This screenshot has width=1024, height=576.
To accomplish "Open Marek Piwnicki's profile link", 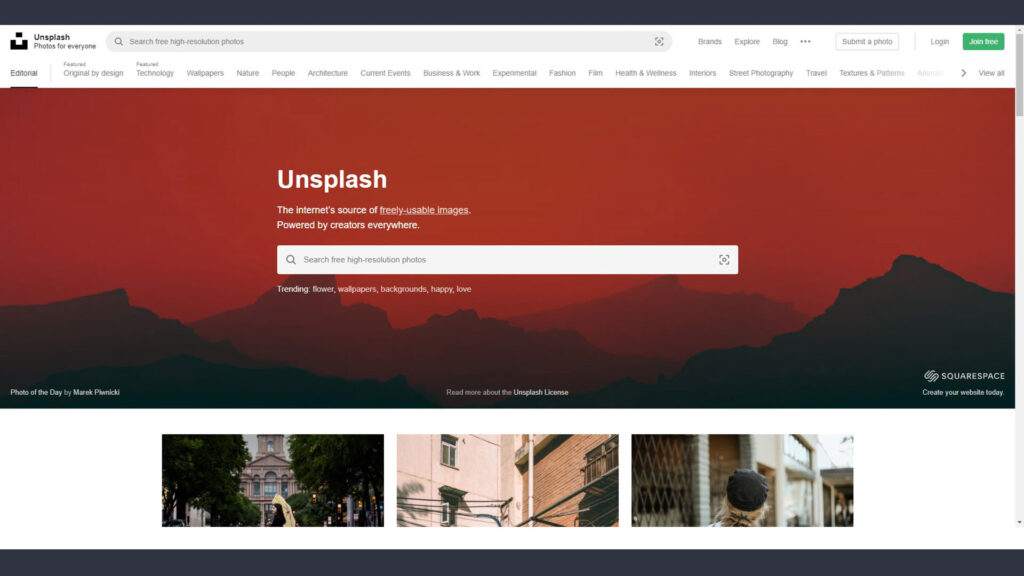I will click(x=96, y=392).
